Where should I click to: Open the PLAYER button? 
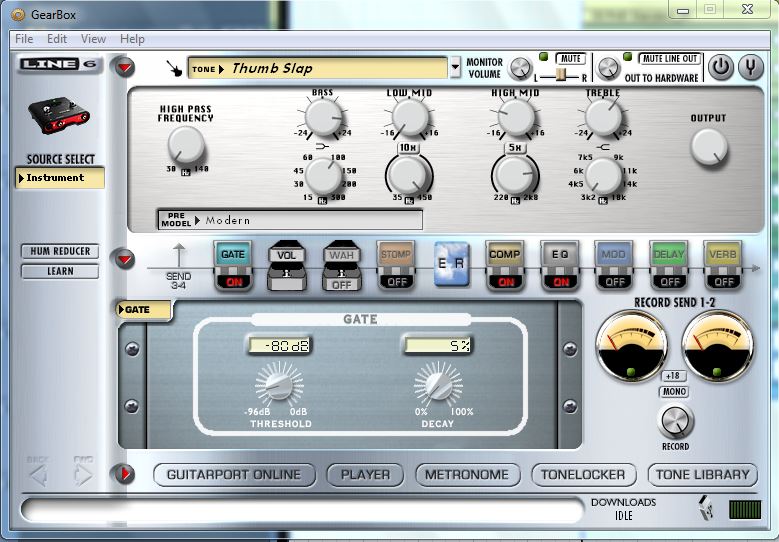365,475
